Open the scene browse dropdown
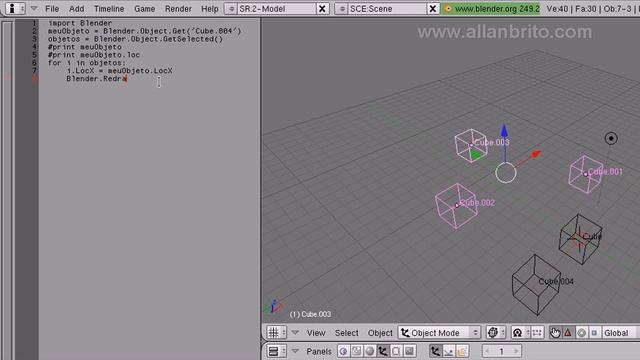 (342, 9)
